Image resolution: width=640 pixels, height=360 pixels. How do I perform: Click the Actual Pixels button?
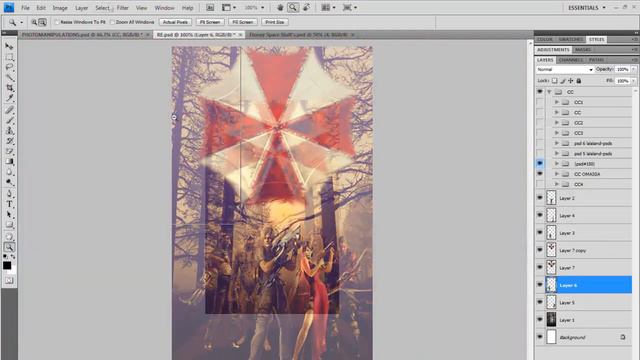[x=175, y=22]
